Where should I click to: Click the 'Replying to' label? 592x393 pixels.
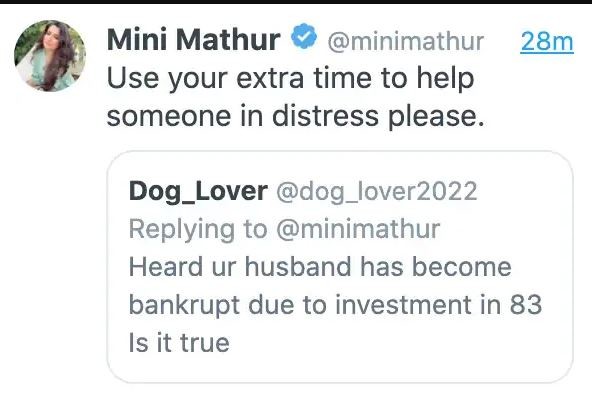198,230
